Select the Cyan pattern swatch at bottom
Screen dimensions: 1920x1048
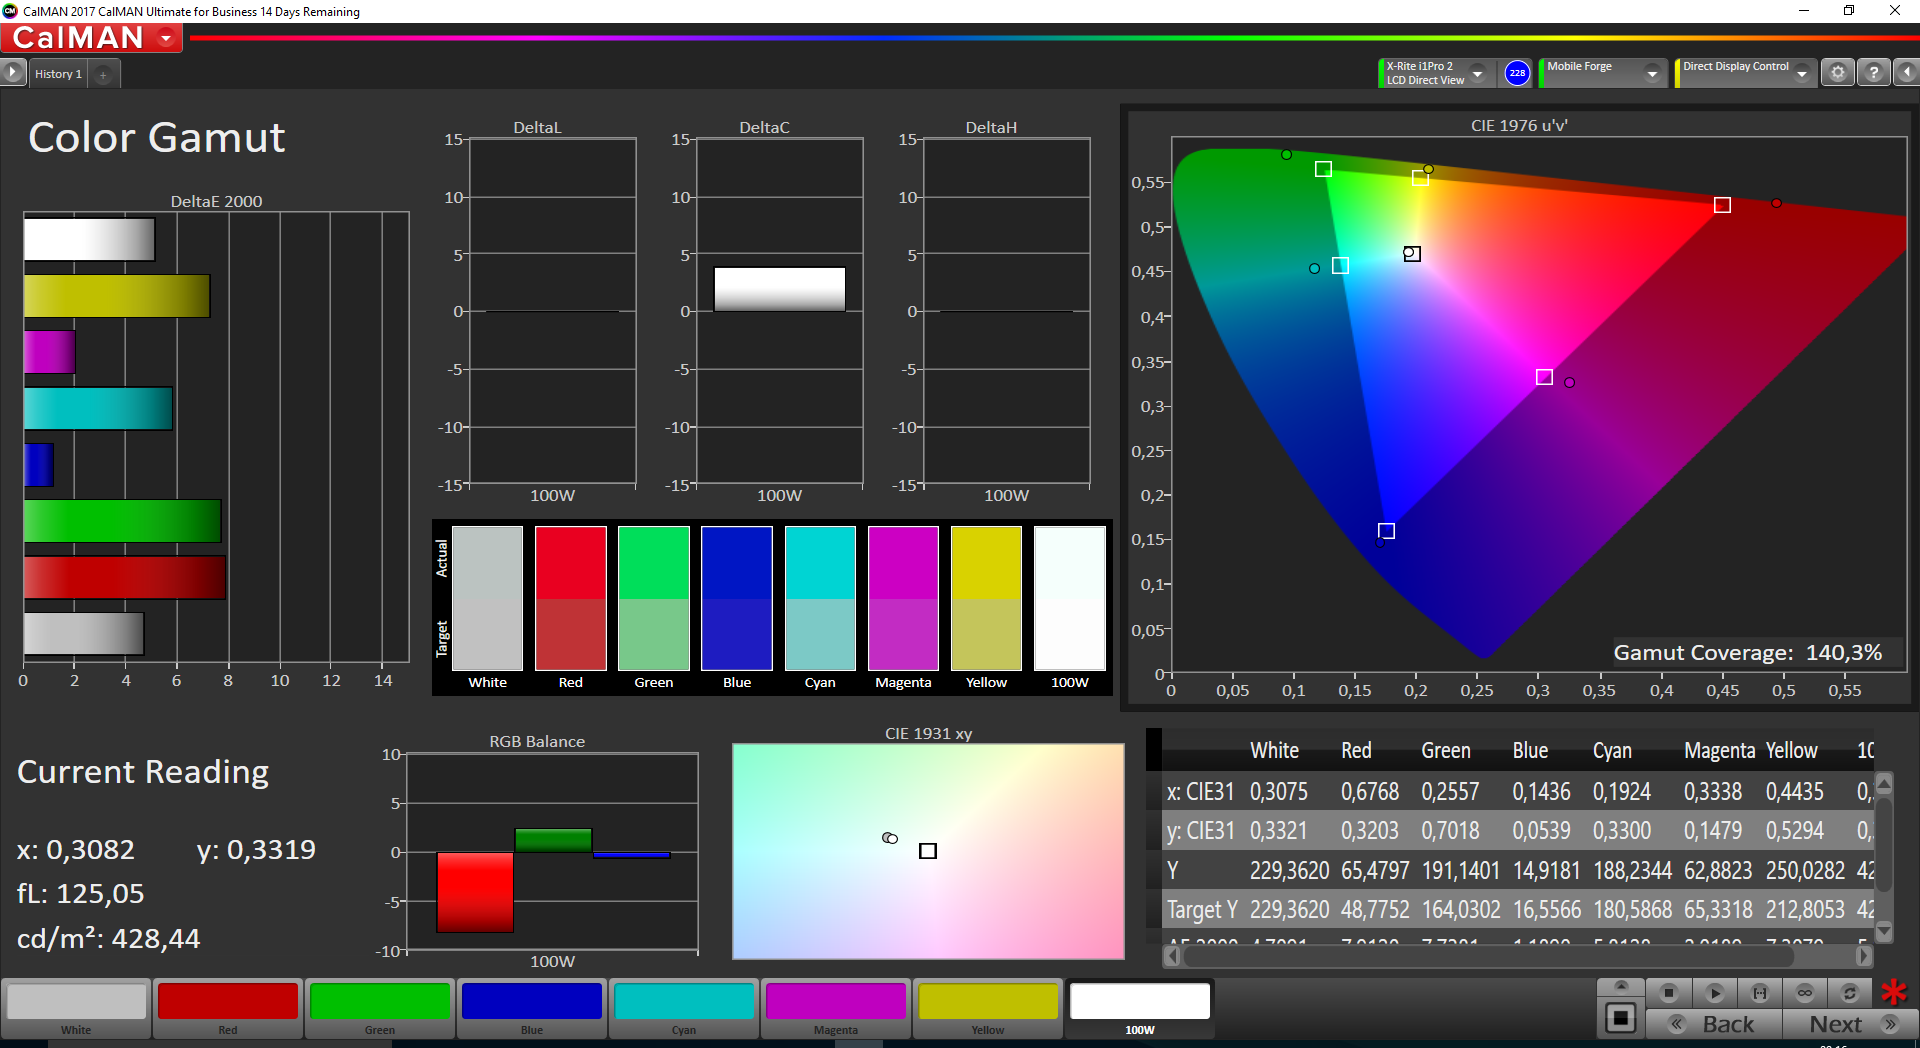tap(684, 1008)
